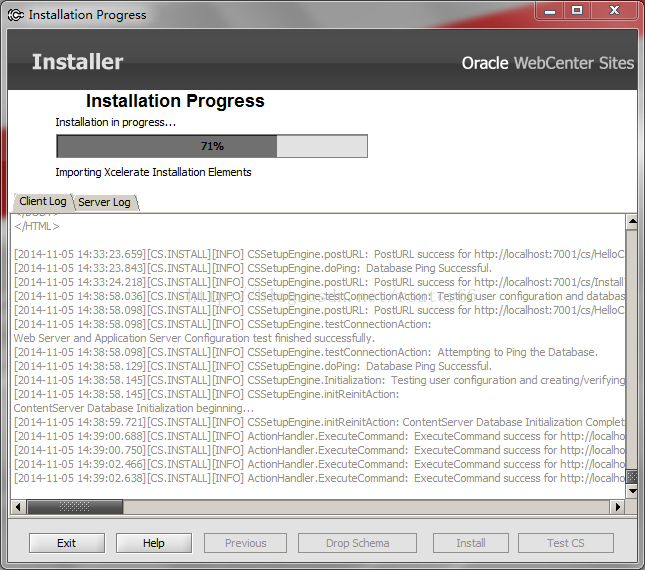This screenshot has height=570, width=645.
Task: Click the horizontal scroll right arrow
Action: (x=617, y=507)
